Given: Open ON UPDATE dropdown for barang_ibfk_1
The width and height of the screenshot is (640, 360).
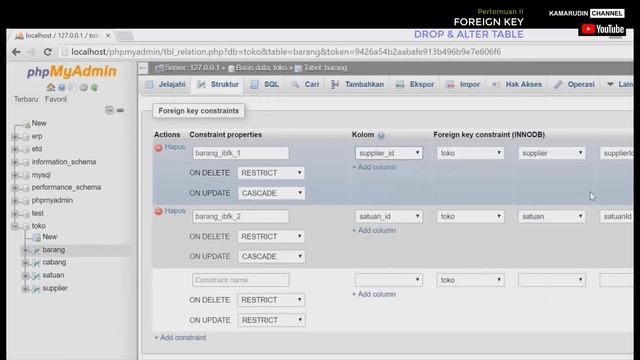Looking at the screenshot, I should tap(271, 193).
